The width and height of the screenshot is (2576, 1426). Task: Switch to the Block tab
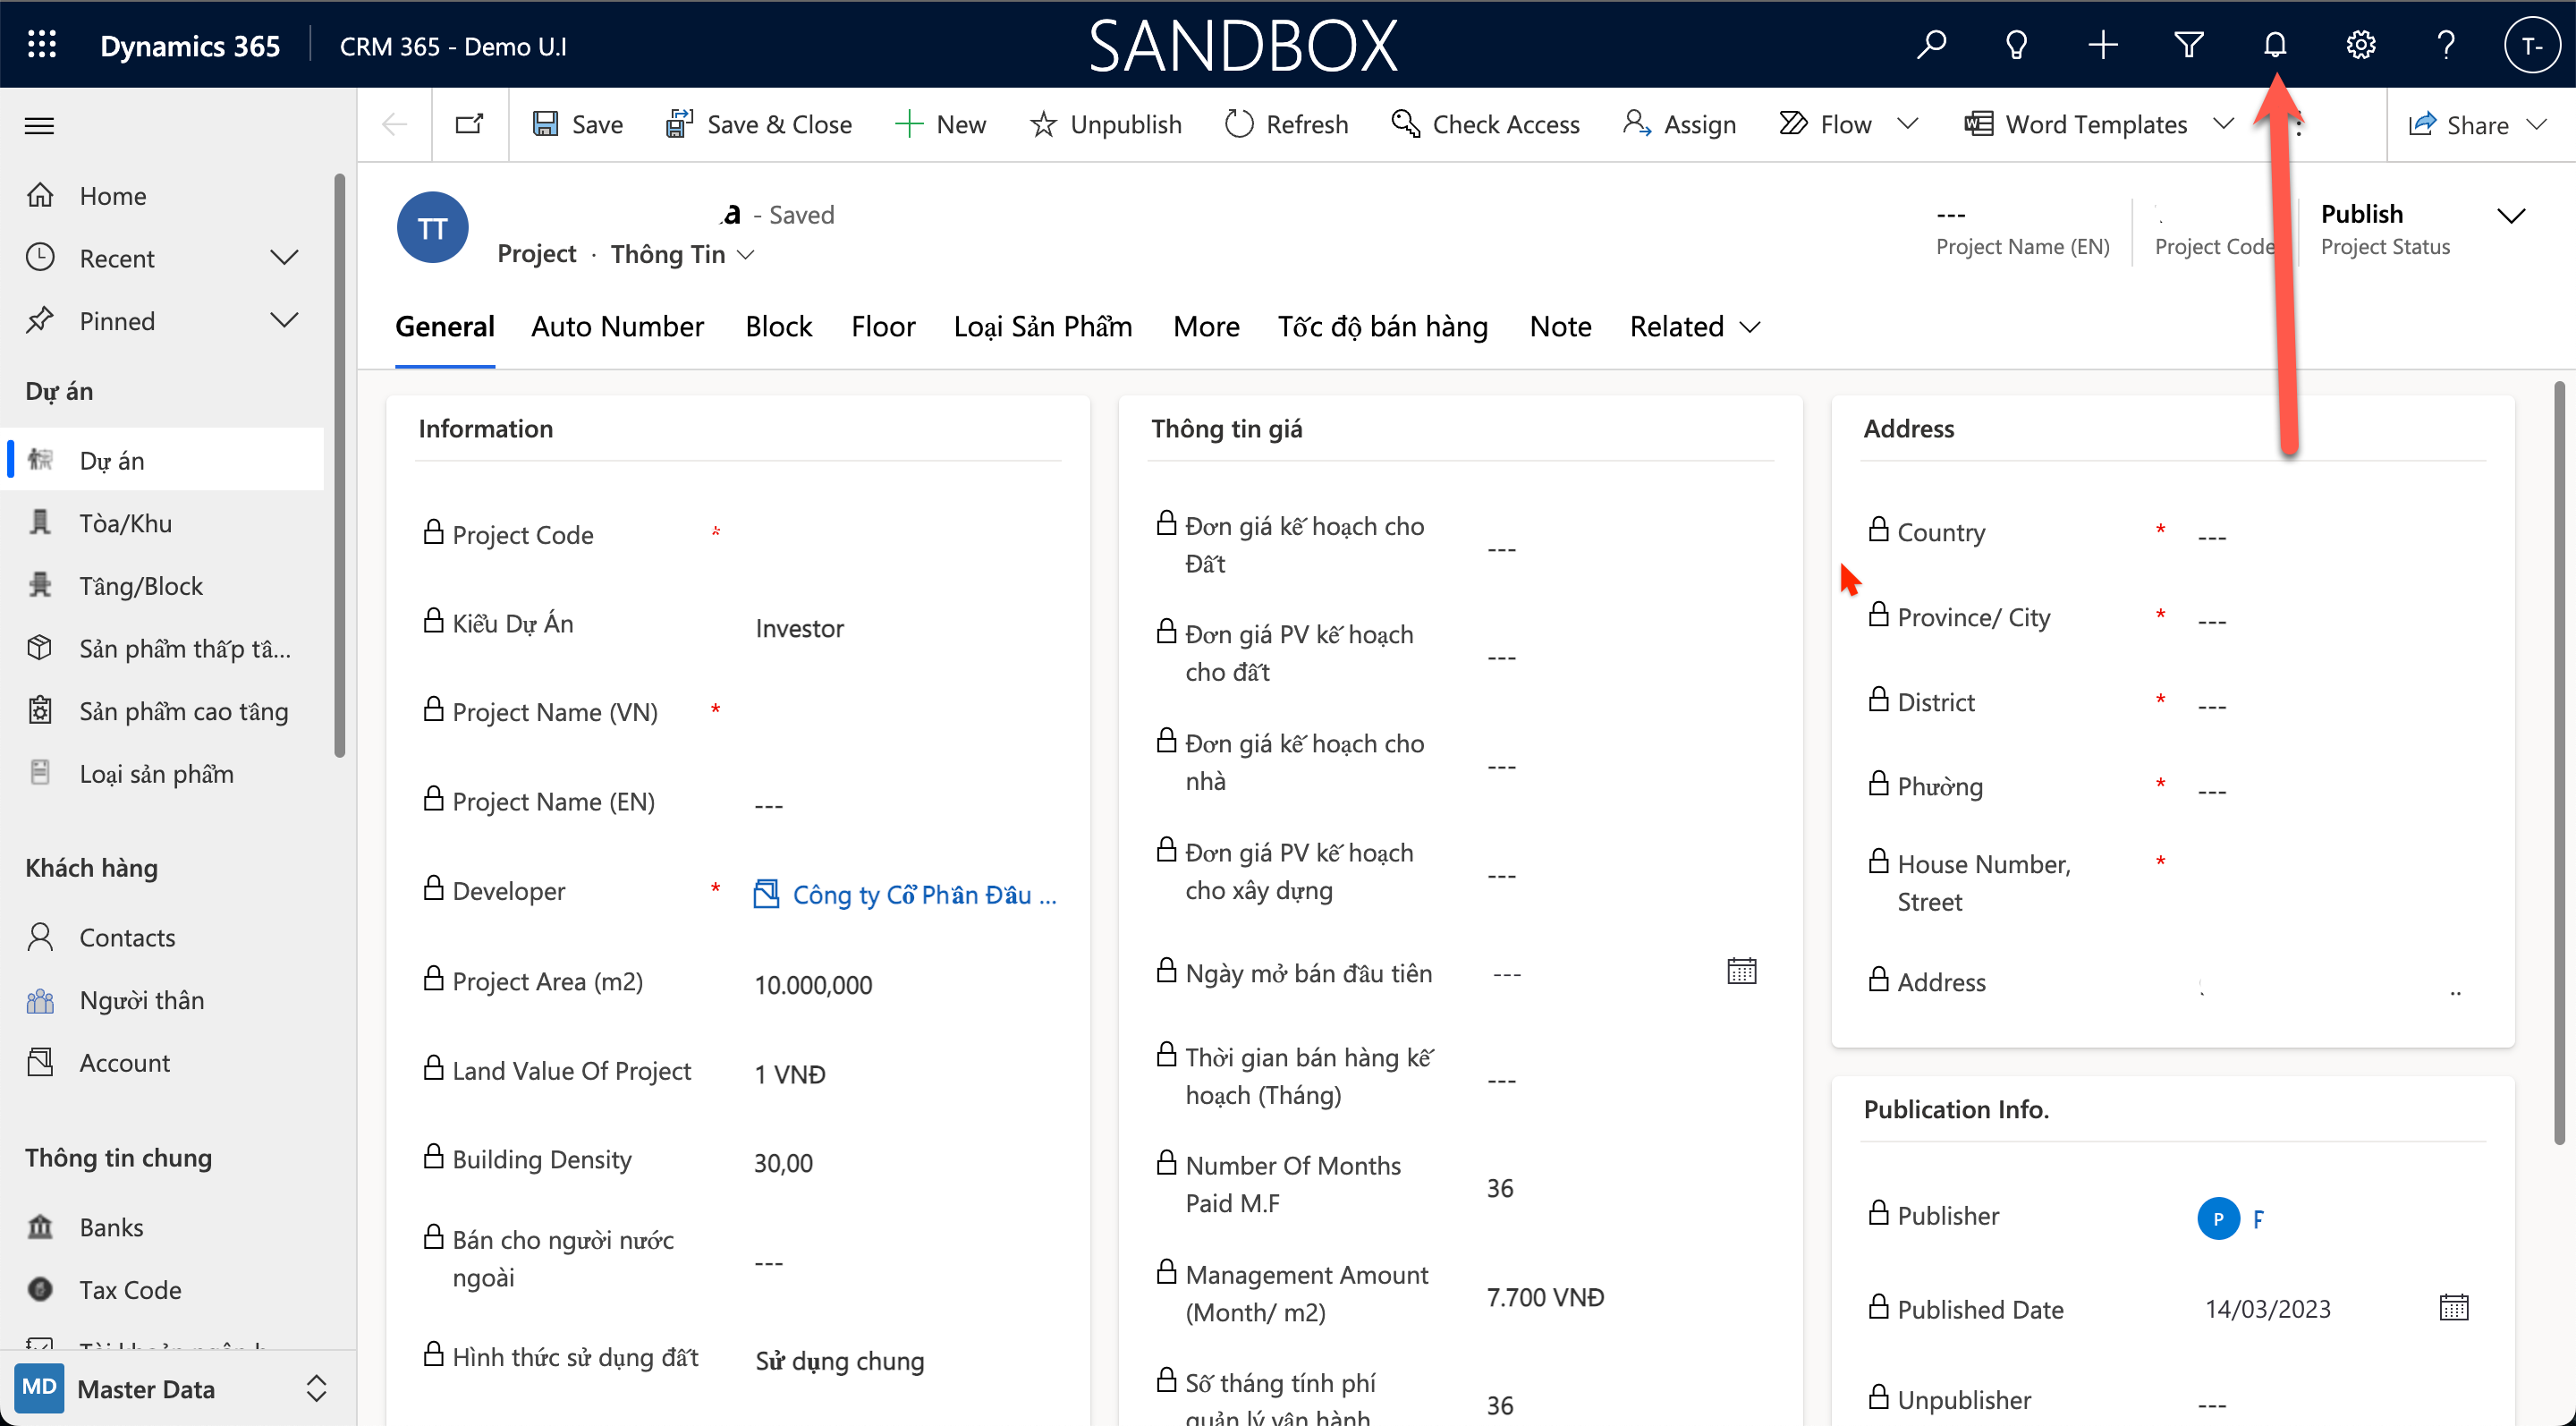(x=778, y=327)
